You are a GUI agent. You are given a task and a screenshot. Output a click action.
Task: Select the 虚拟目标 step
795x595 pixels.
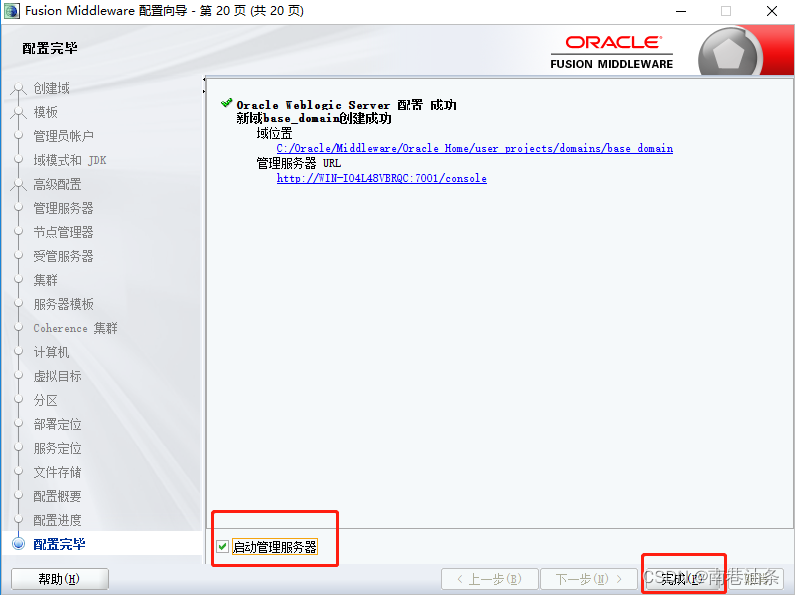(x=57, y=376)
